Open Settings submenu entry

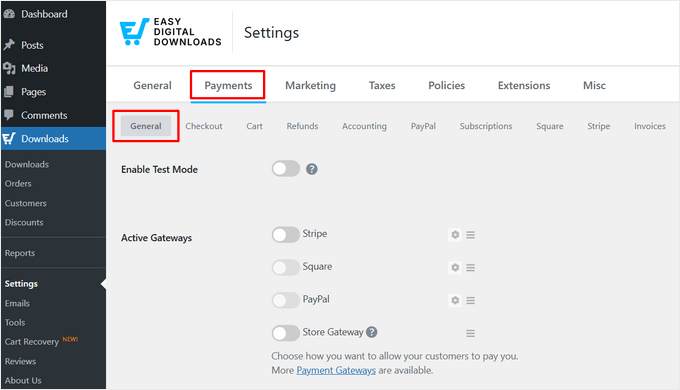pos(21,284)
